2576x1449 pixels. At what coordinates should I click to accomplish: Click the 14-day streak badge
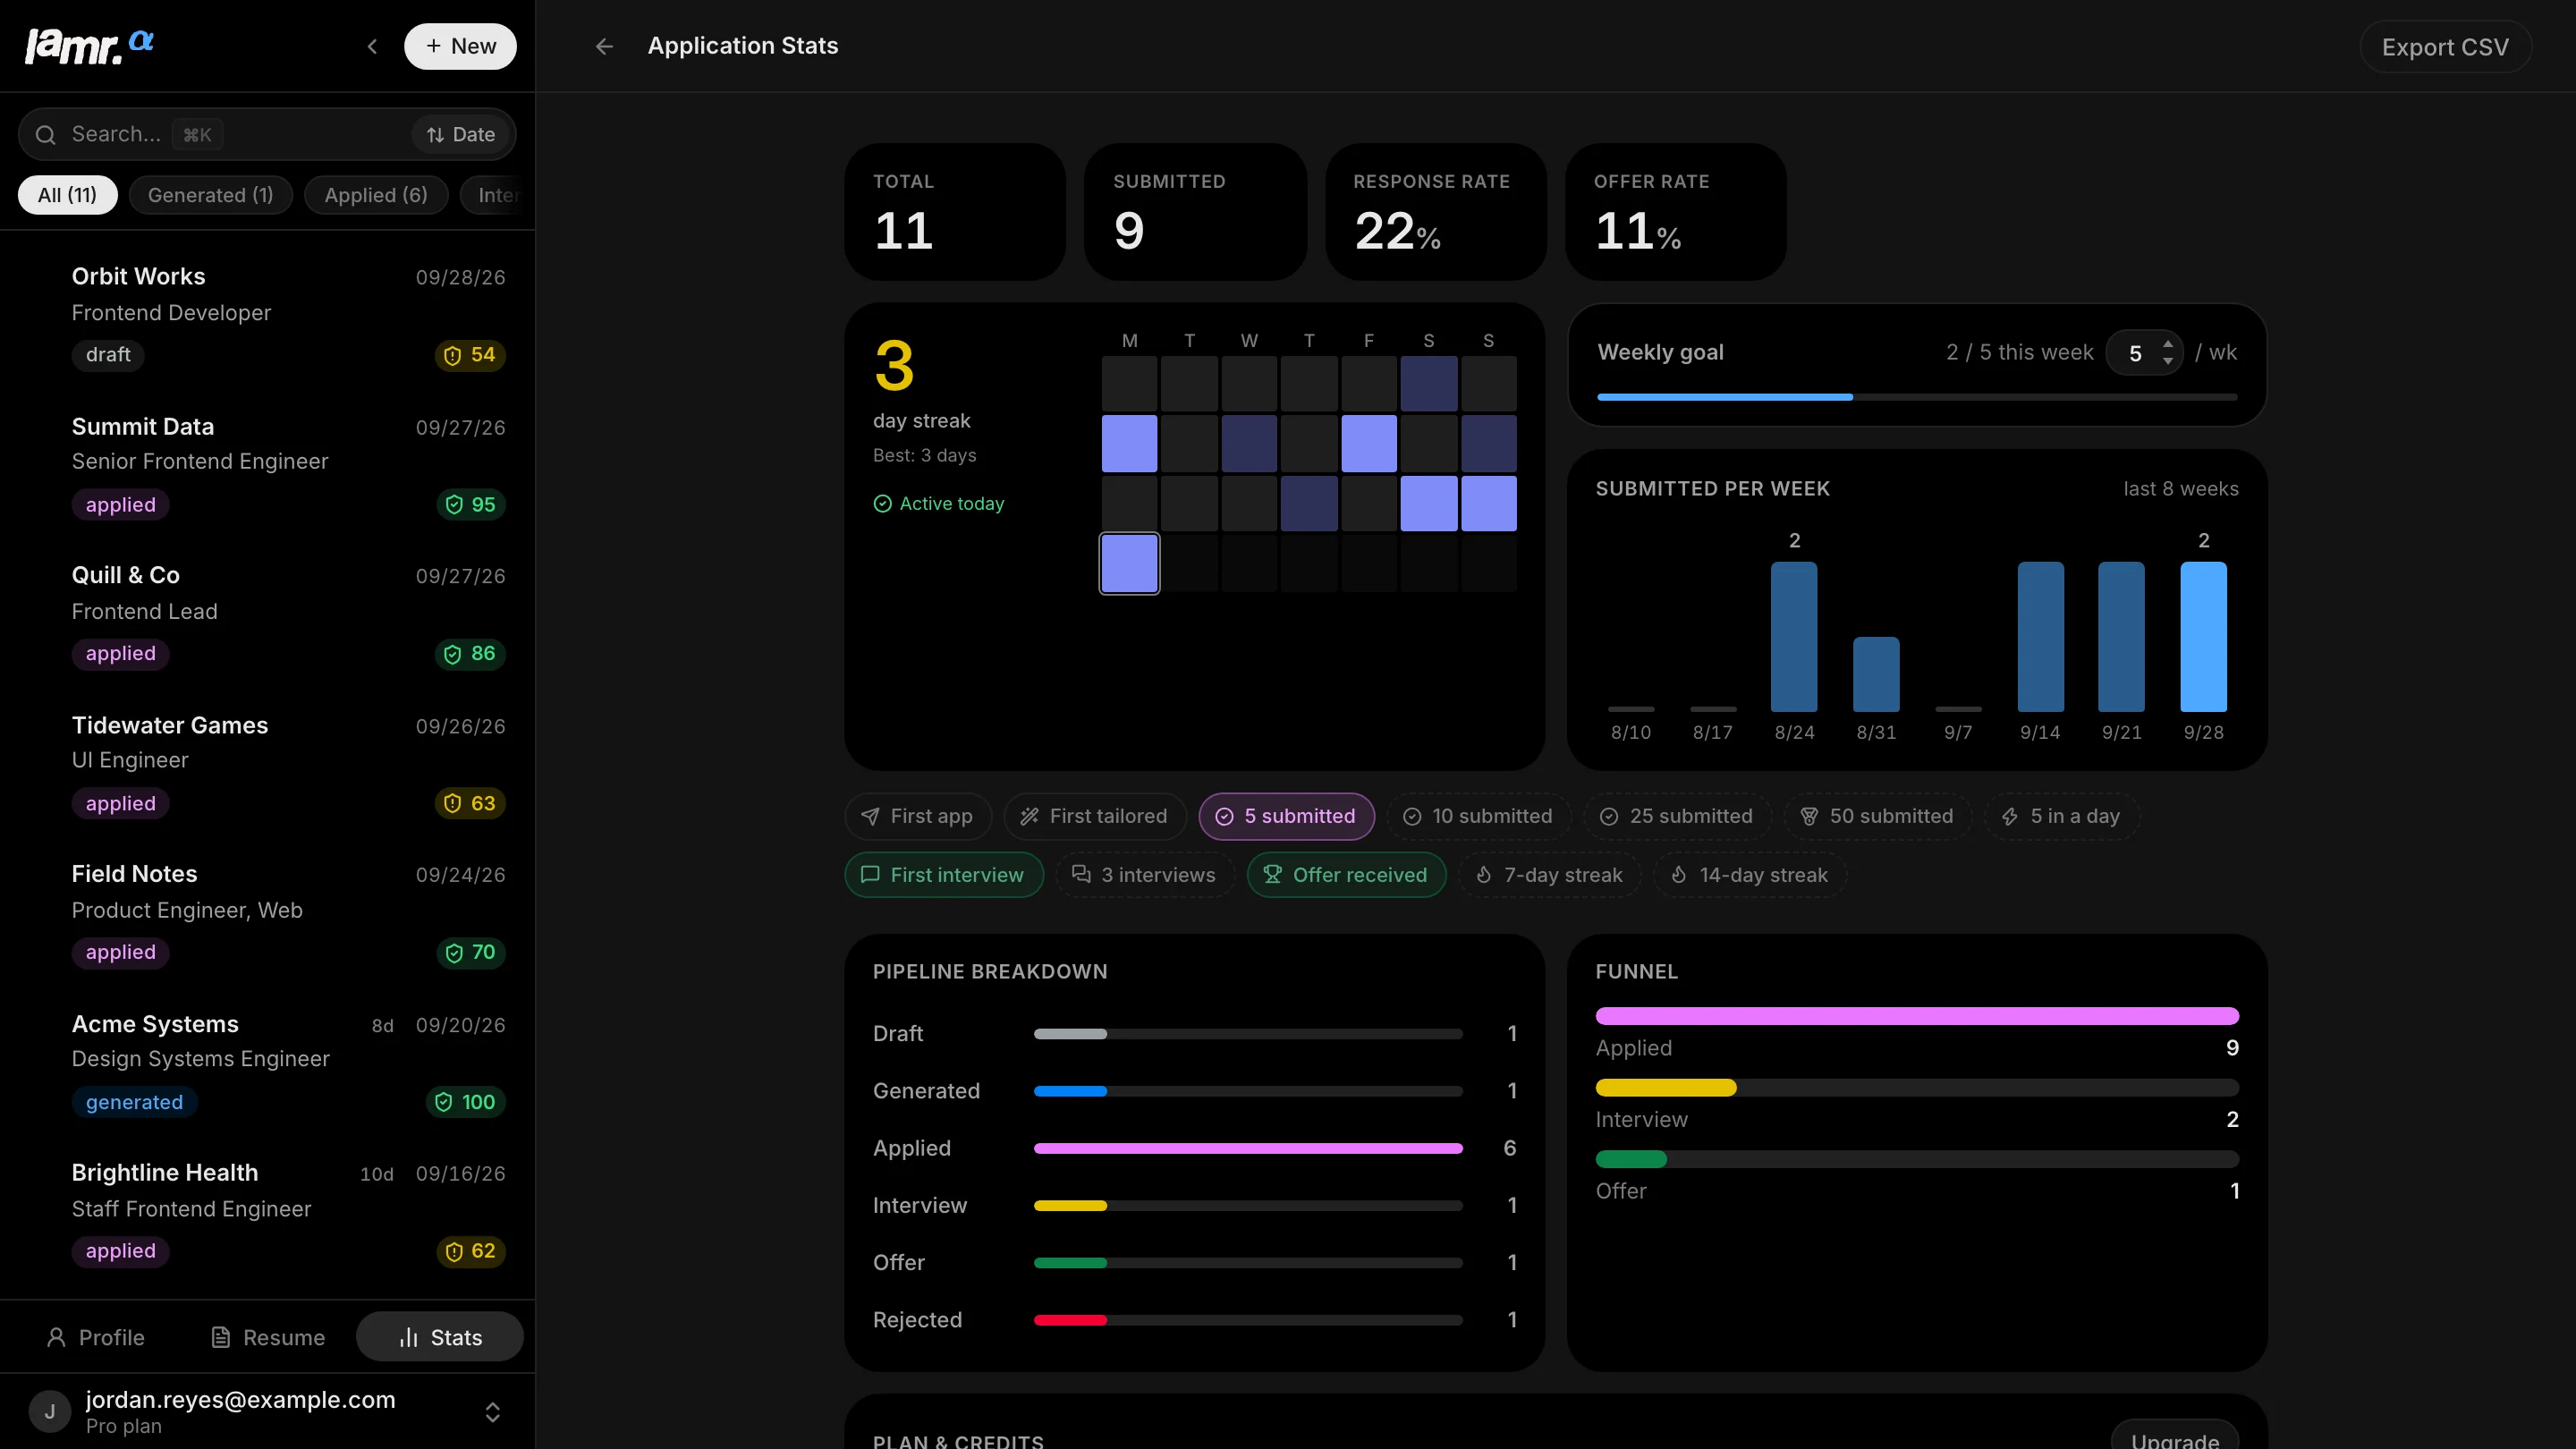[1750, 875]
